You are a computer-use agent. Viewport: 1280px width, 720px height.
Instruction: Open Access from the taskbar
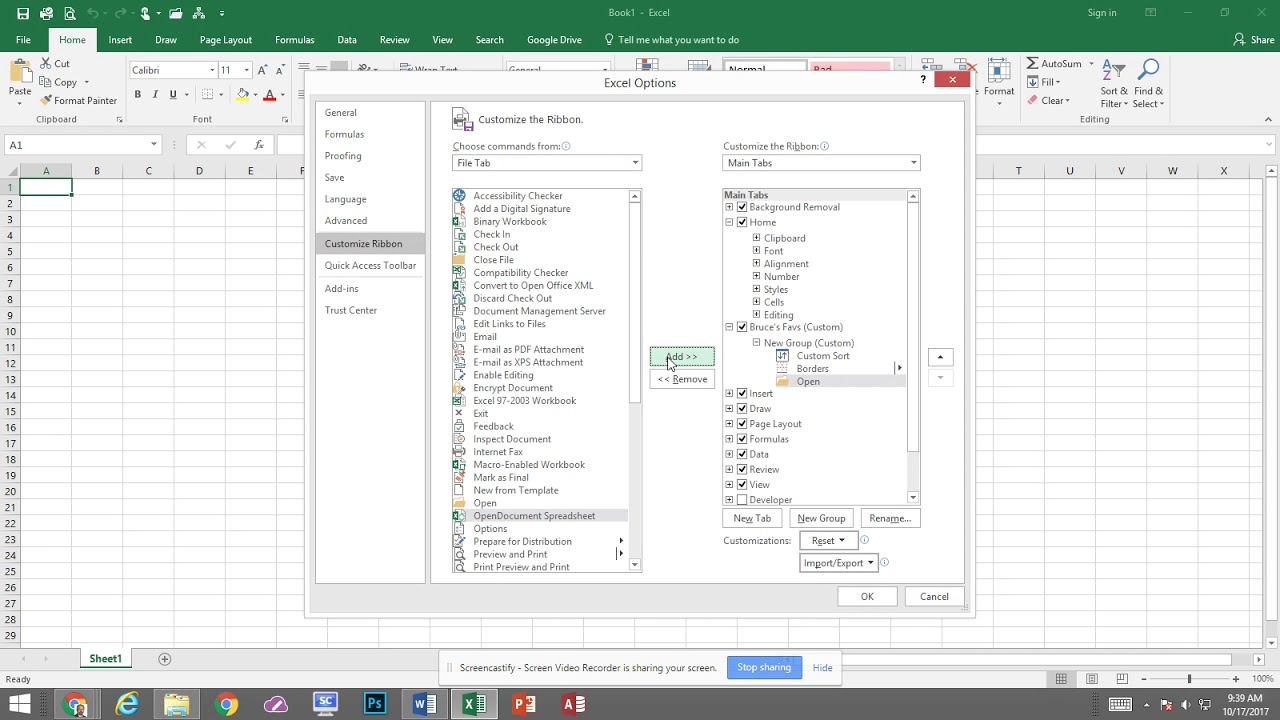(x=574, y=704)
